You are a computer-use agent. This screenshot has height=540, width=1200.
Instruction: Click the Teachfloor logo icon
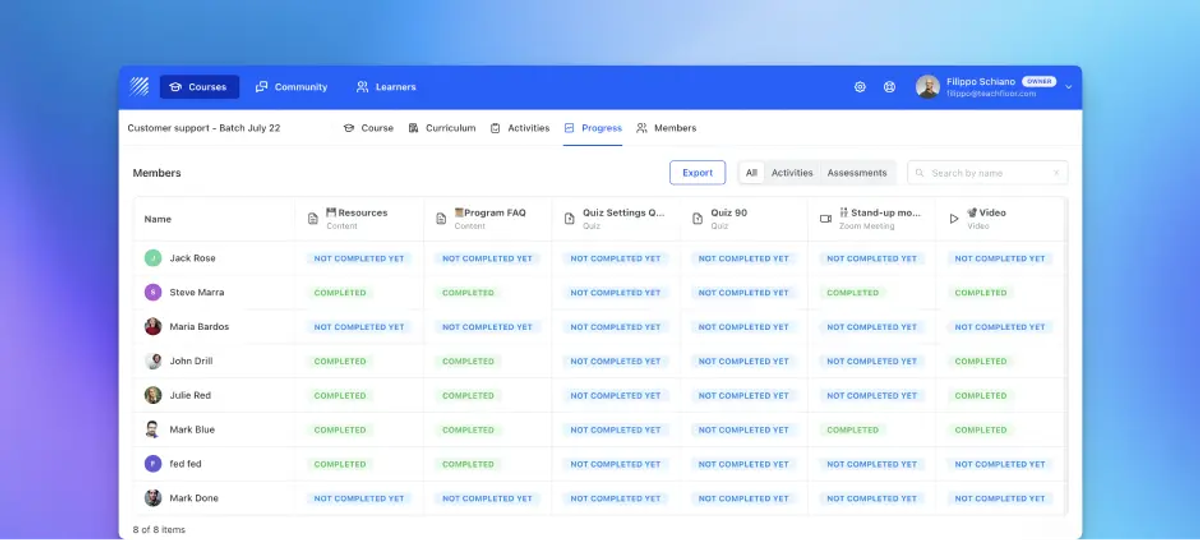(x=139, y=87)
